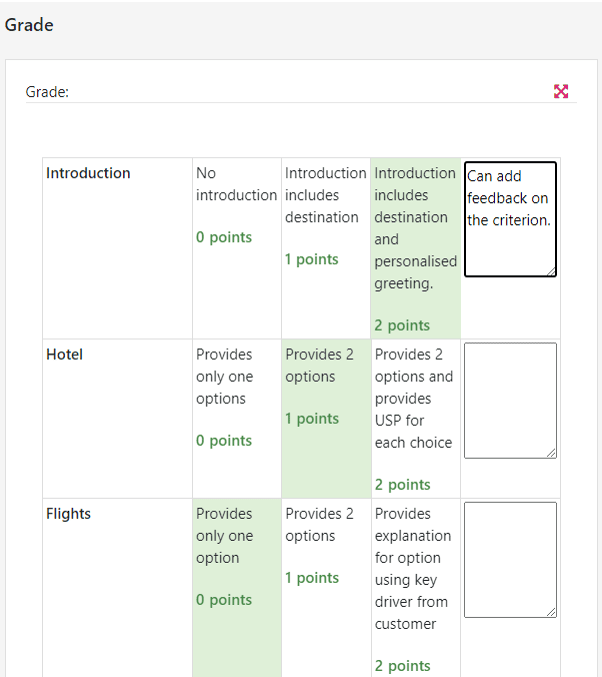The image size is (602, 677).
Task: Pick Flights 'Provides 2 options' 1 point level
Action: pyautogui.click(x=326, y=545)
